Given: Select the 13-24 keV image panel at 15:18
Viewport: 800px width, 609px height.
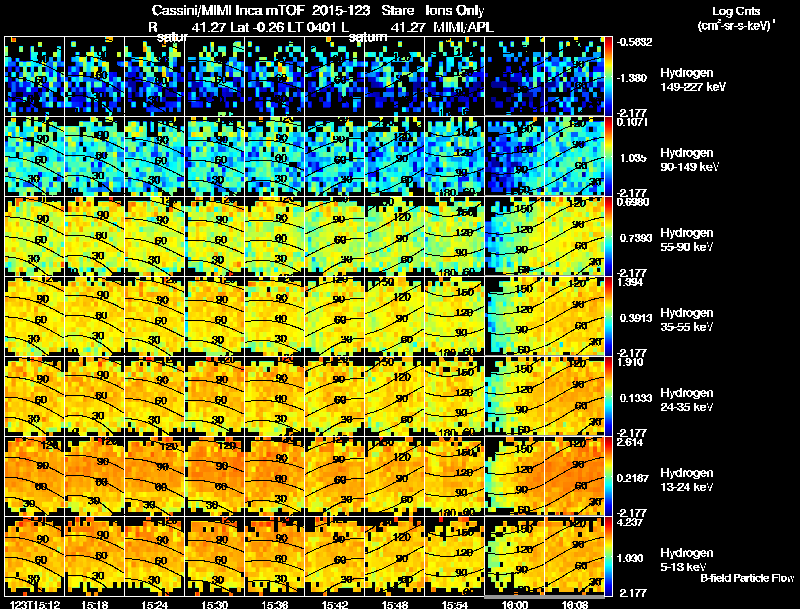Looking at the screenshot, I should point(94,477).
